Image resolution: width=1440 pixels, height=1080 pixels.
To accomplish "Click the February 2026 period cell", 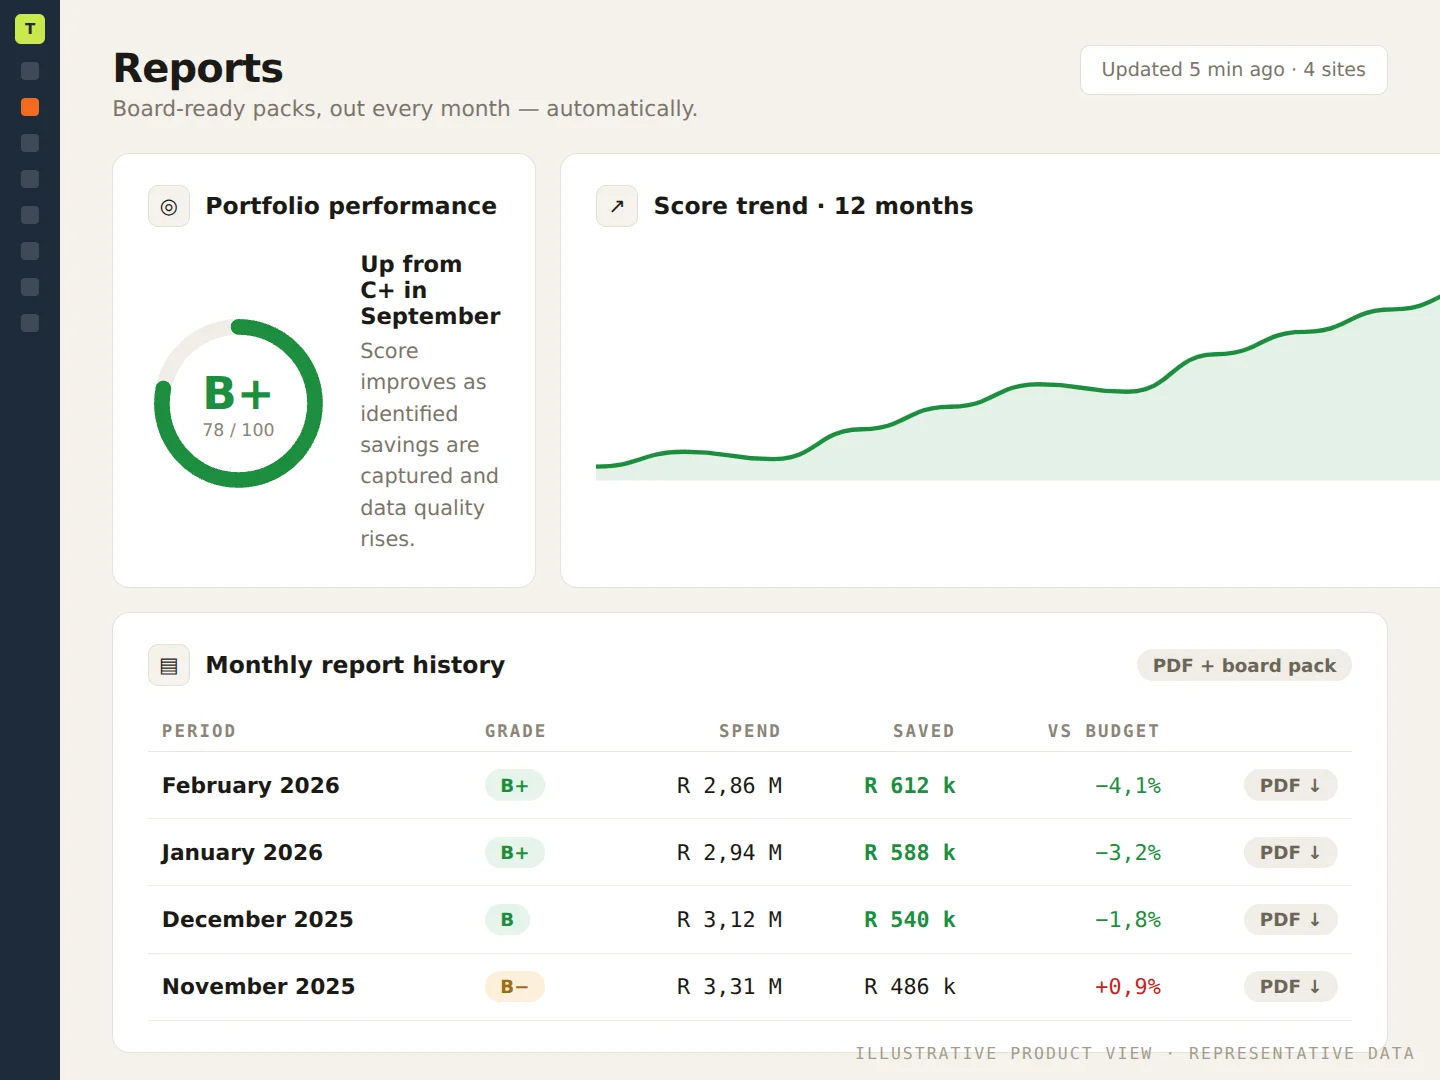I will (251, 785).
